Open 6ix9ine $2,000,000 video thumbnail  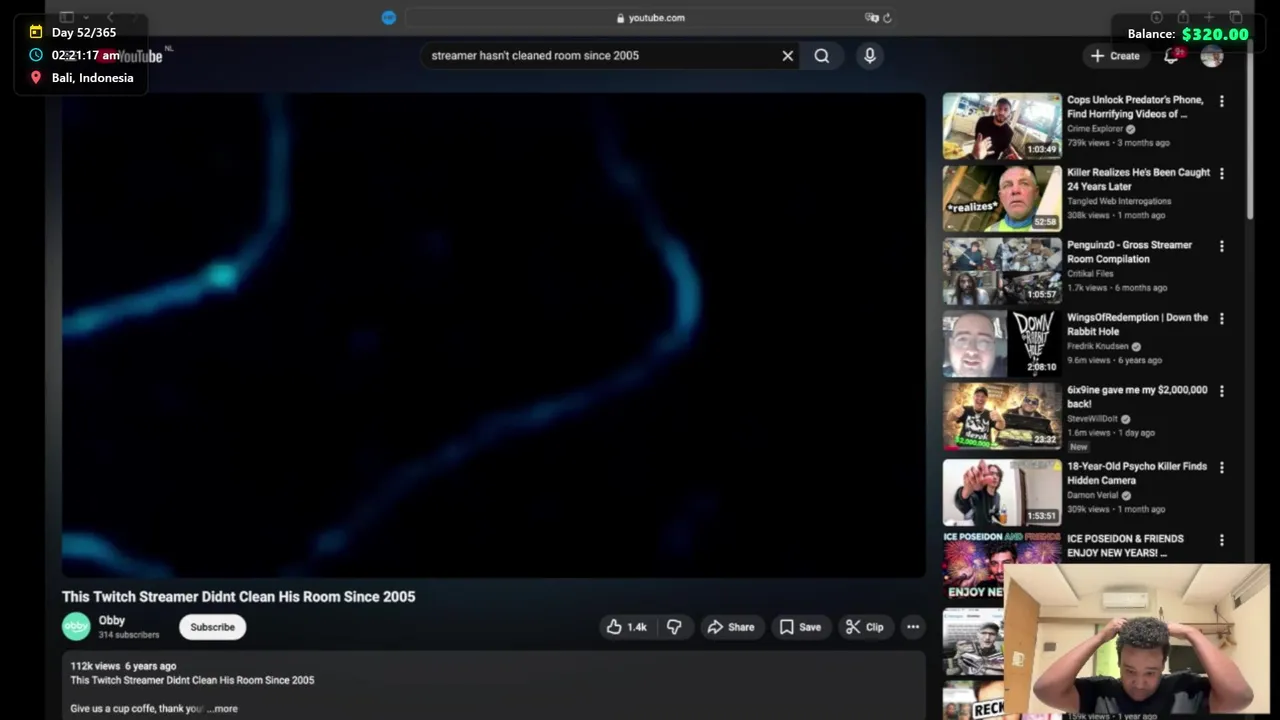pos(1002,416)
